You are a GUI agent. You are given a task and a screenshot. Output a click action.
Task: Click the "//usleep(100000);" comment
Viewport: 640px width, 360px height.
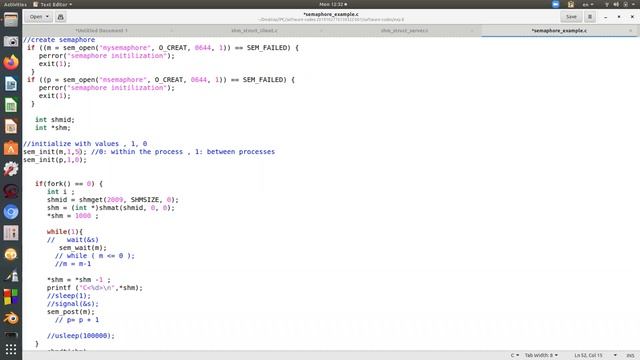click(81, 336)
